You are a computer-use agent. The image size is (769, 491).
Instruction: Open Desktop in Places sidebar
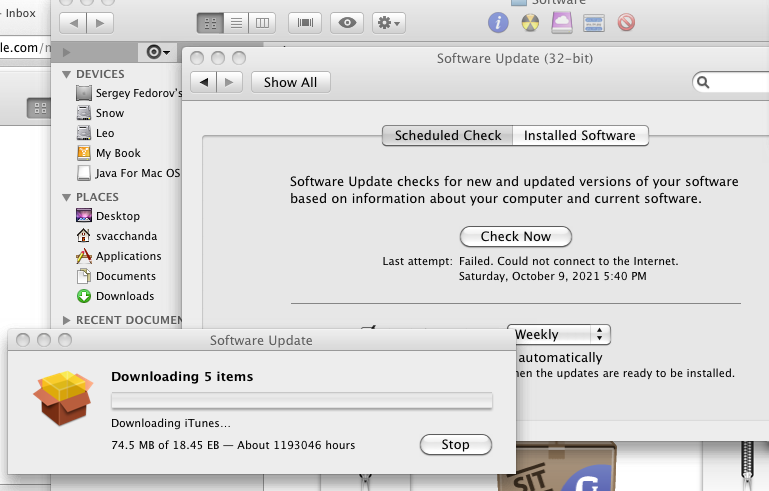(108, 216)
